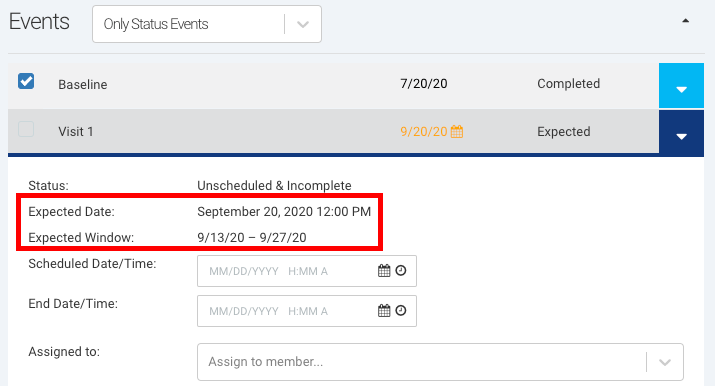This screenshot has width=717, height=386.
Task: Click orange calendar icon beside 9/20/20
Action: click(457, 132)
